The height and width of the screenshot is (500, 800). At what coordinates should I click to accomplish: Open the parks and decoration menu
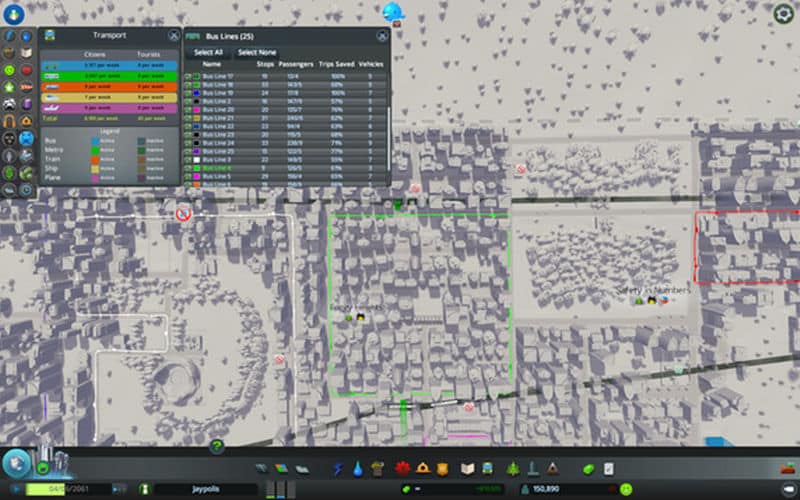(x=513, y=468)
